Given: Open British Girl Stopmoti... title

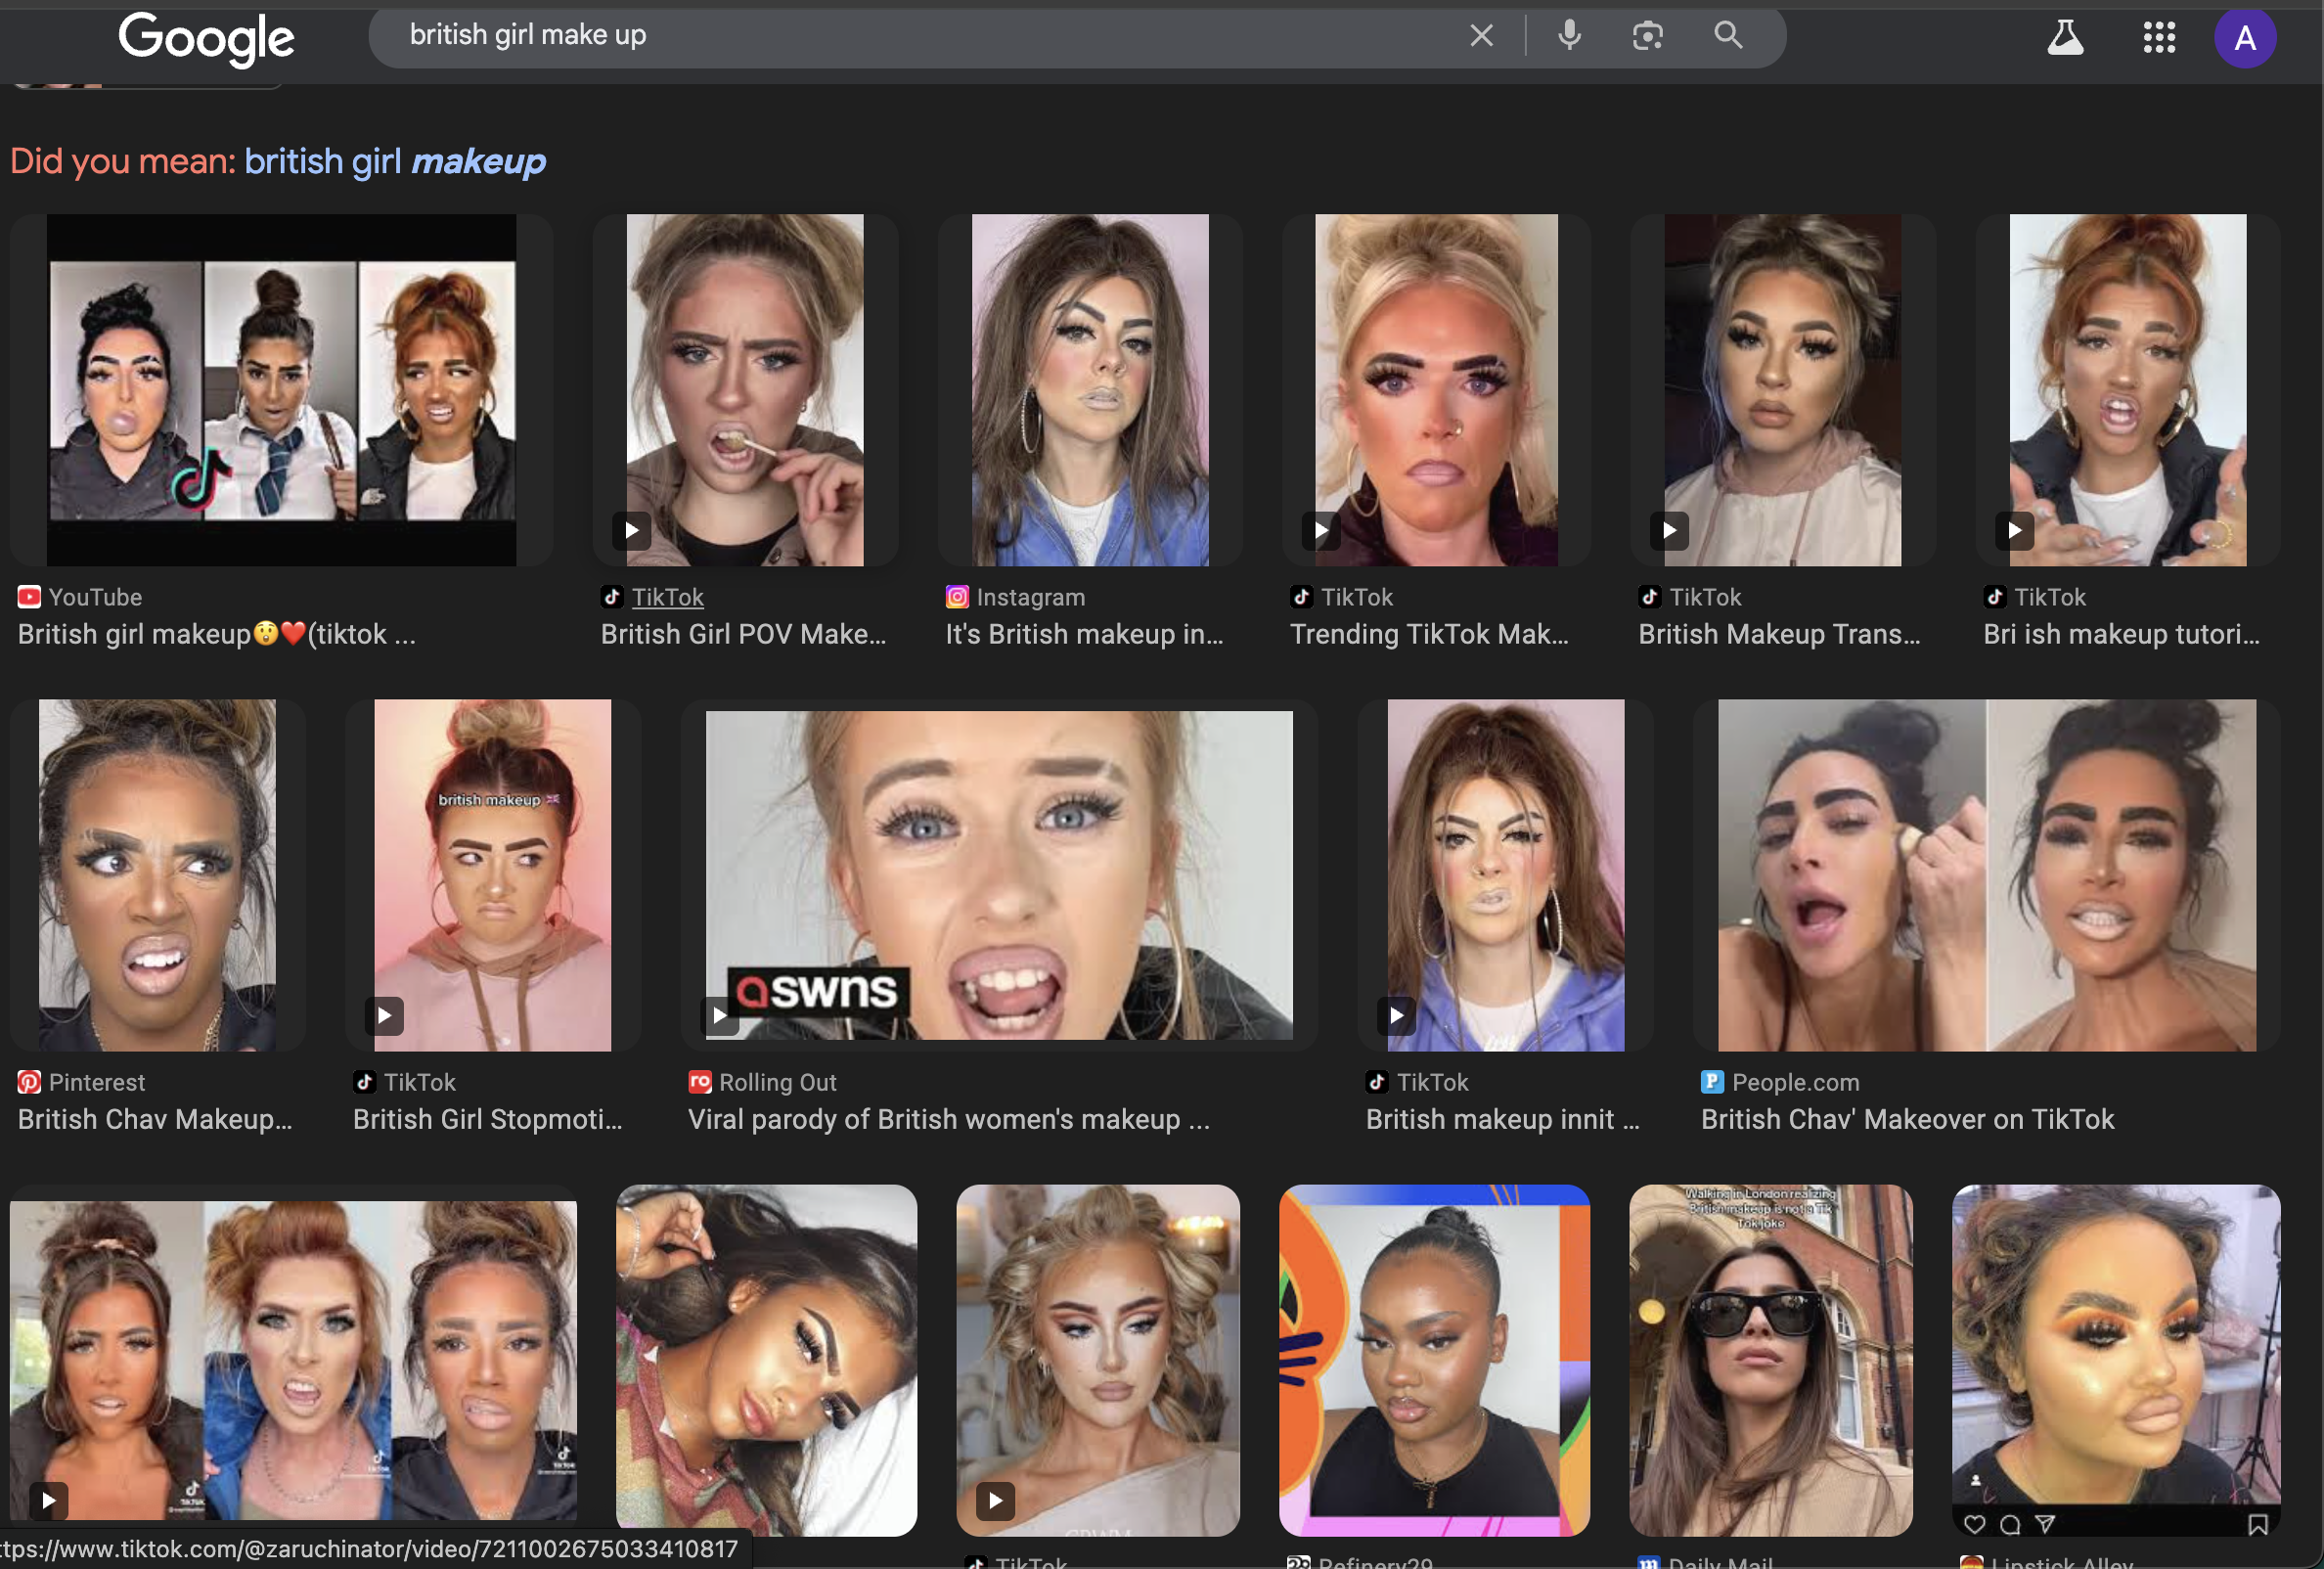Looking at the screenshot, I should click(x=487, y=1119).
